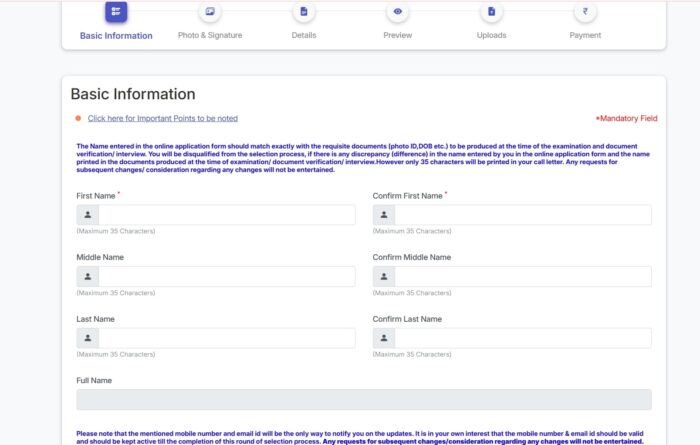This screenshot has height=445, width=700.
Task: Click the Basic Information step icon
Action: coord(116,12)
